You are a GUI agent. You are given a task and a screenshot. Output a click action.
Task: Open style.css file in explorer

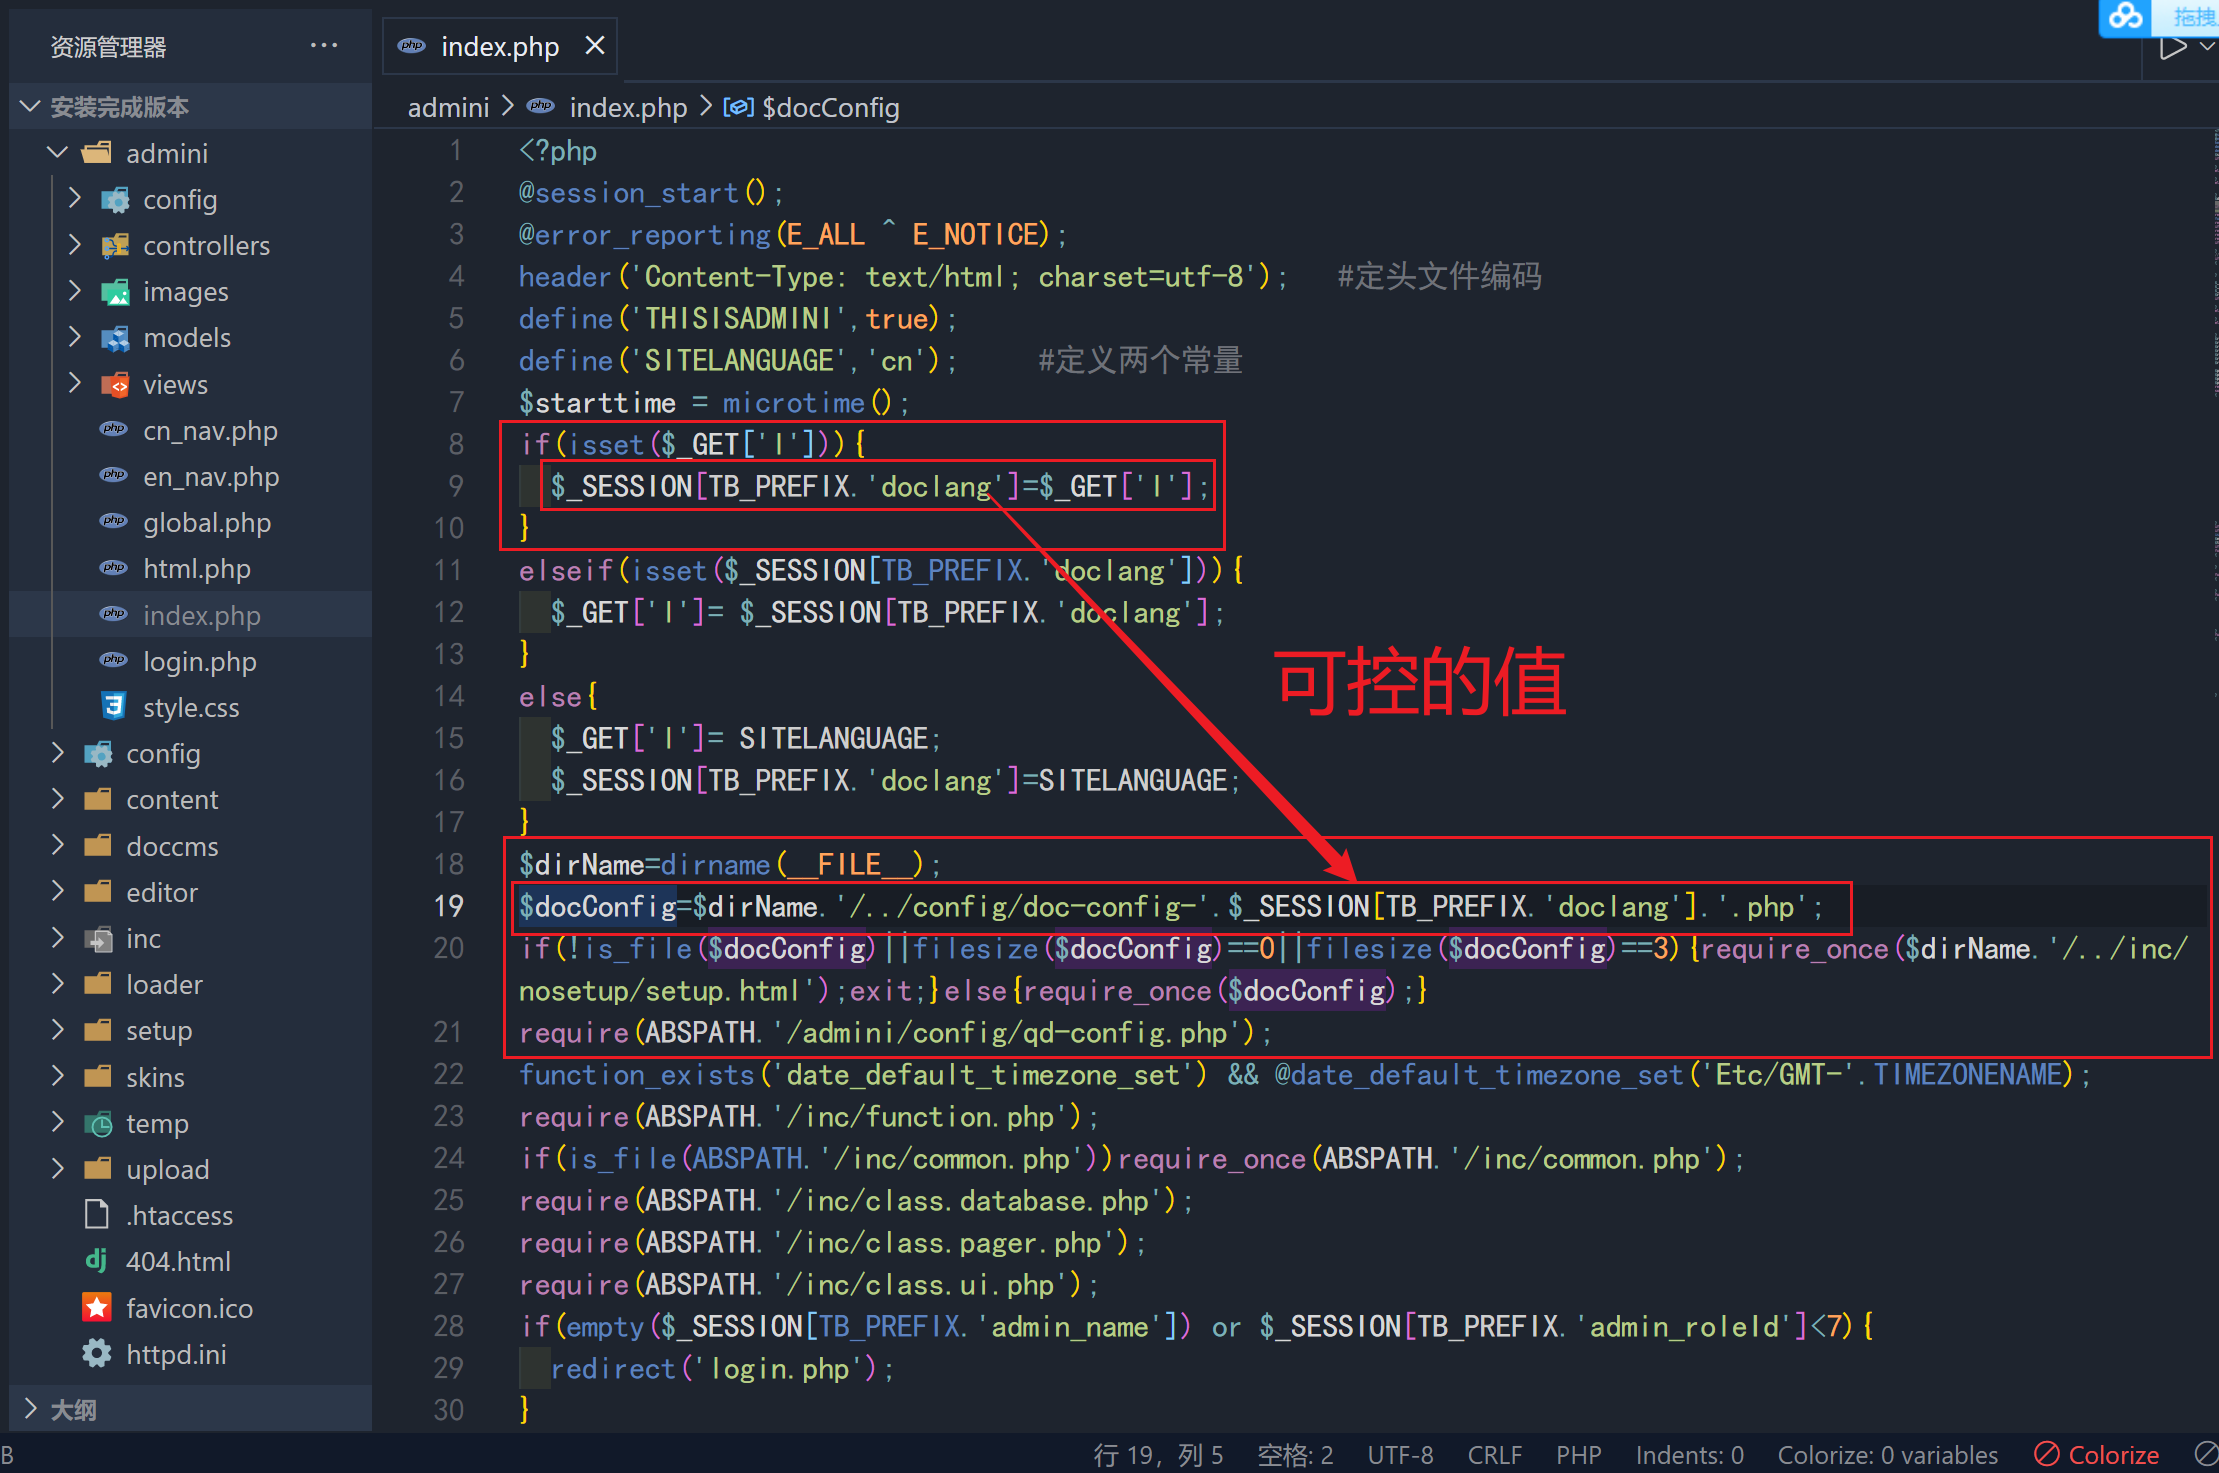click(190, 708)
